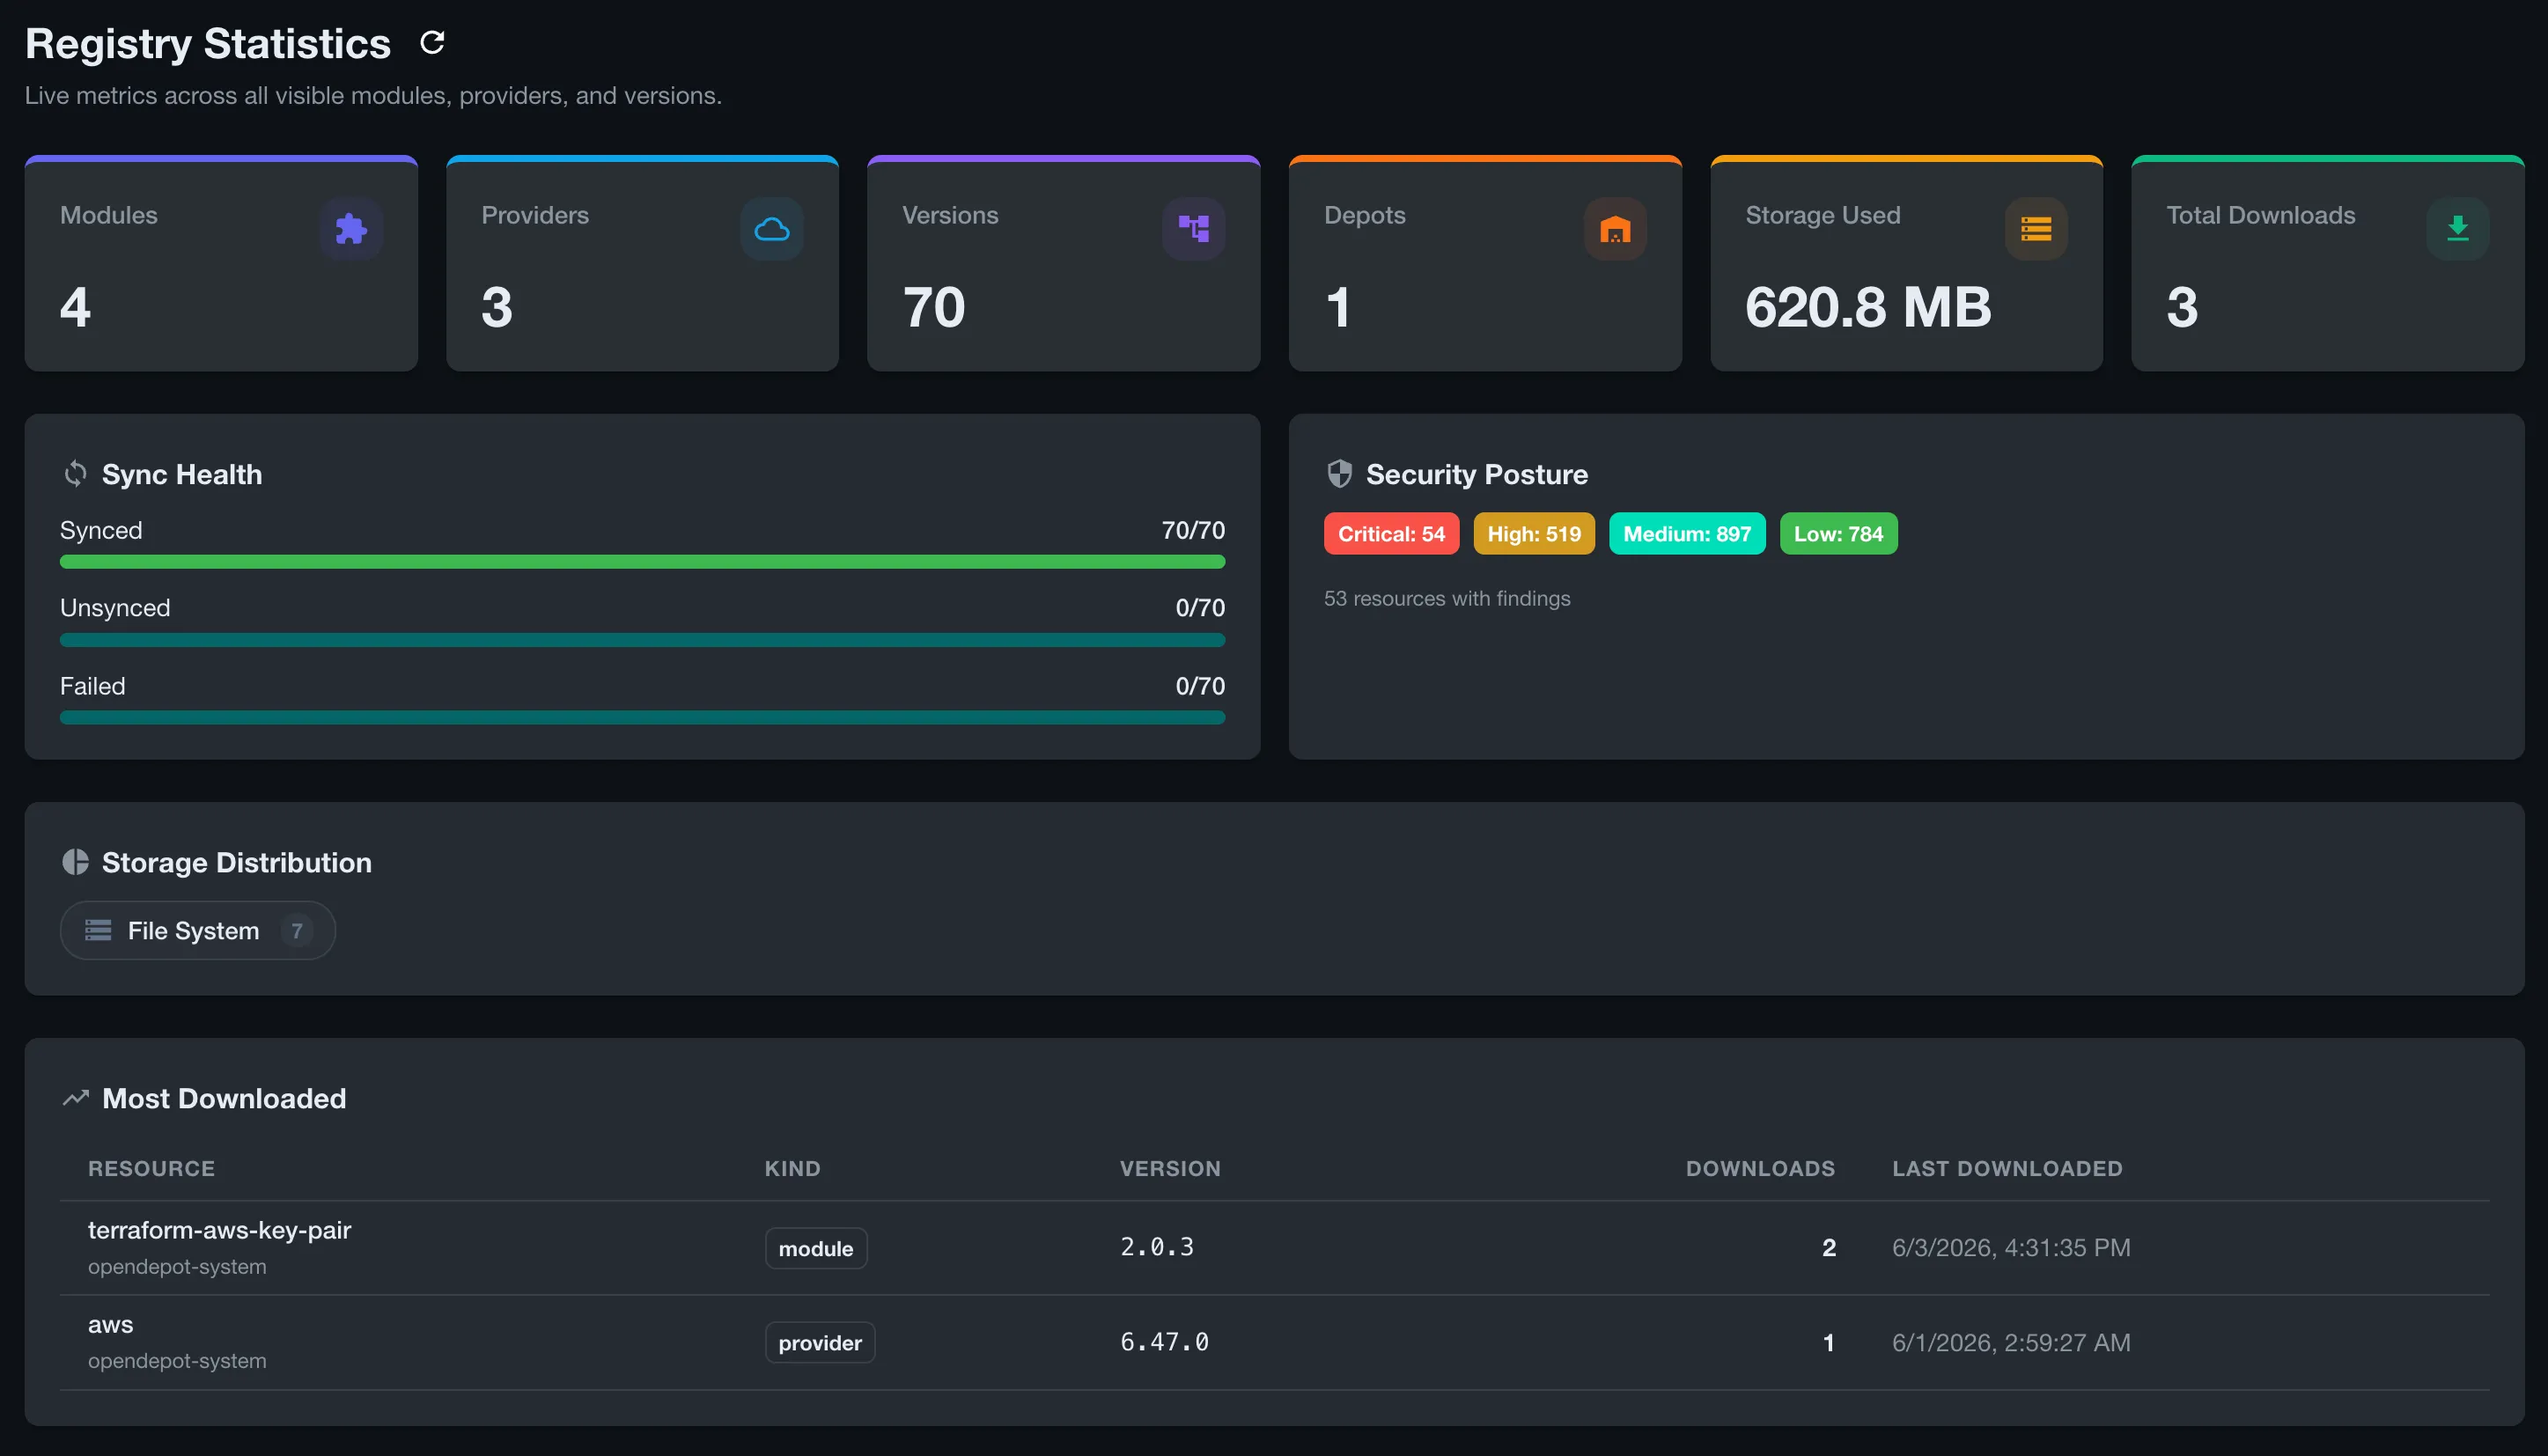Open the terraform-aws-key-pair resource
This screenshot has height=1456, width=2548.
coord(219,1230)
